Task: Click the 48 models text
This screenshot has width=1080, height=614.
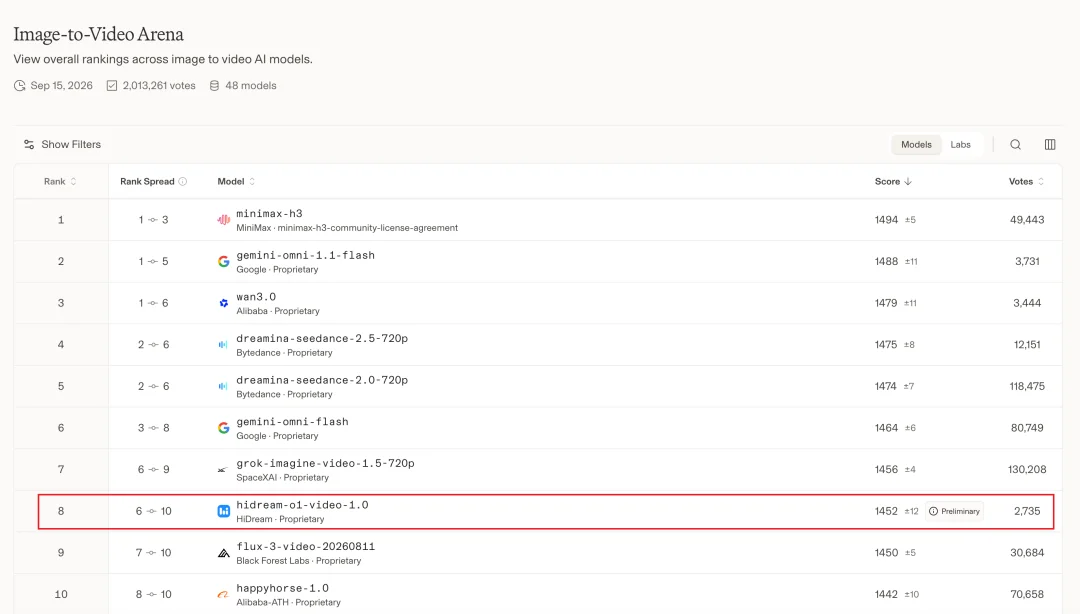Action: pos(251,85)
